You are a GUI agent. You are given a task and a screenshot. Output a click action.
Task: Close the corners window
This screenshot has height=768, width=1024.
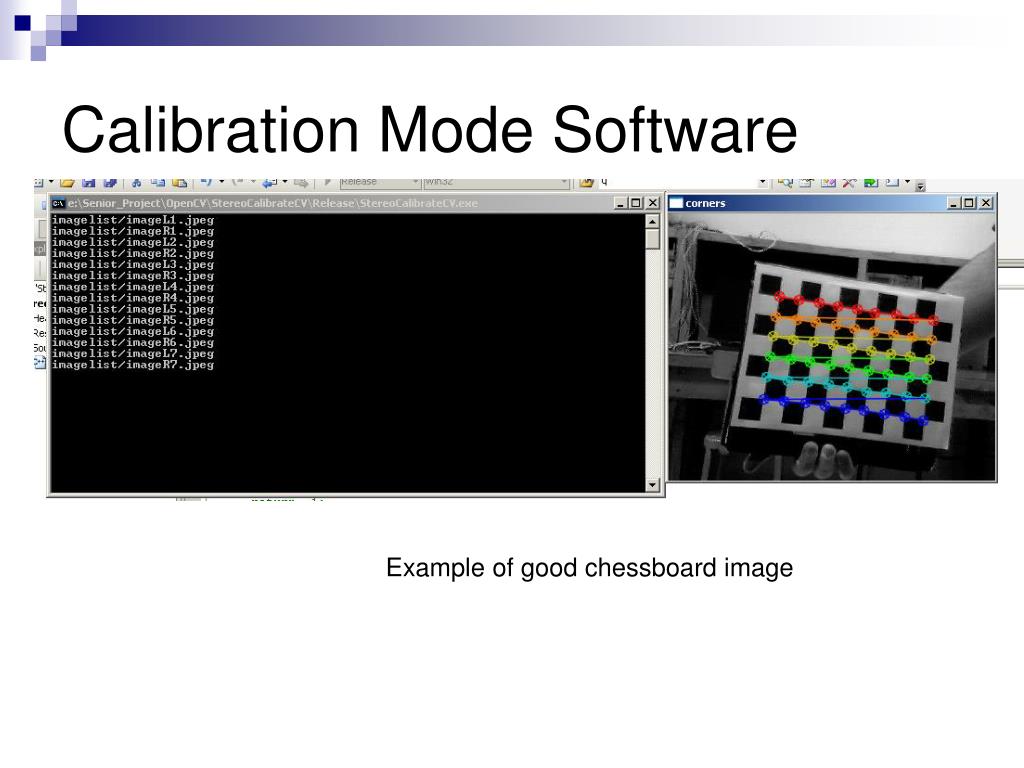(x=986, y=203)
